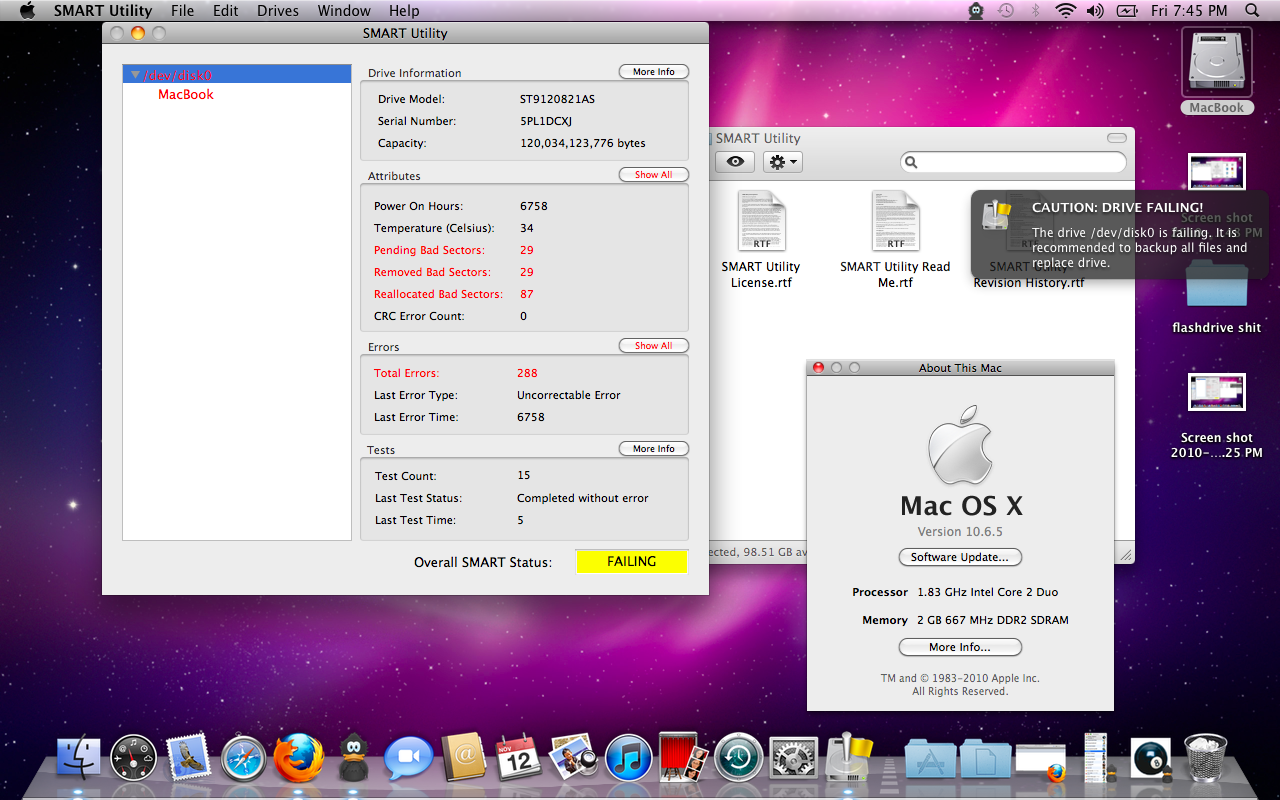The image size is (1280, 800).
Task: Click the yellow FAILING status indicator
Action: (x=632, y=562)
